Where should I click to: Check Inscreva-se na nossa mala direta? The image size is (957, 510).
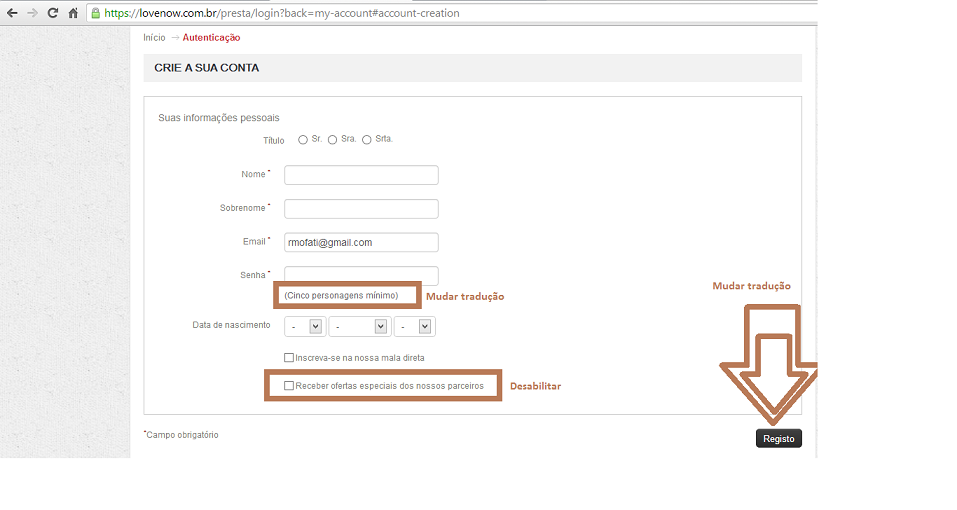(x=289, y=358)
